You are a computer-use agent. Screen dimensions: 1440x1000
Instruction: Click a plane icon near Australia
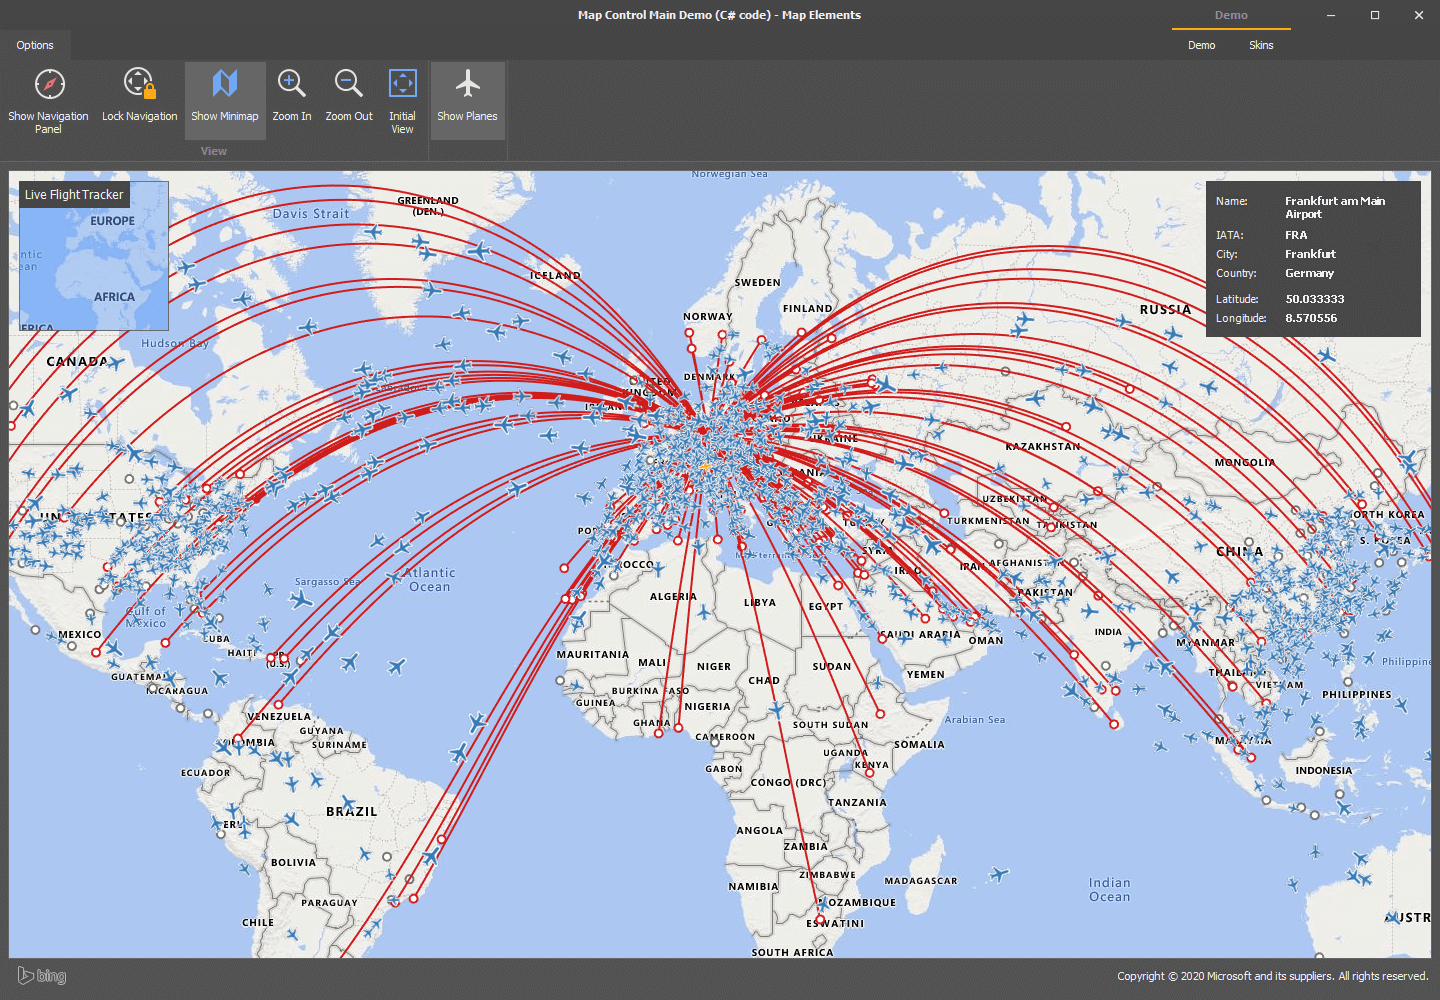pyautogui.click(x=1394, y=917)
